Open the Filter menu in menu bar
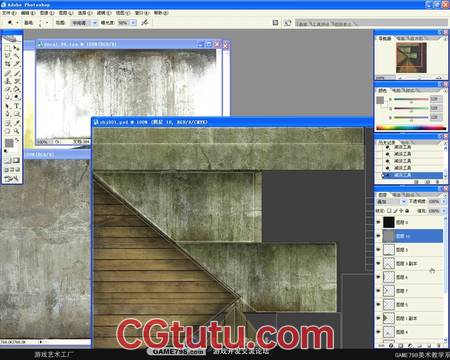The height and width of the screenshot is (360, 450). tap(104, 13)
